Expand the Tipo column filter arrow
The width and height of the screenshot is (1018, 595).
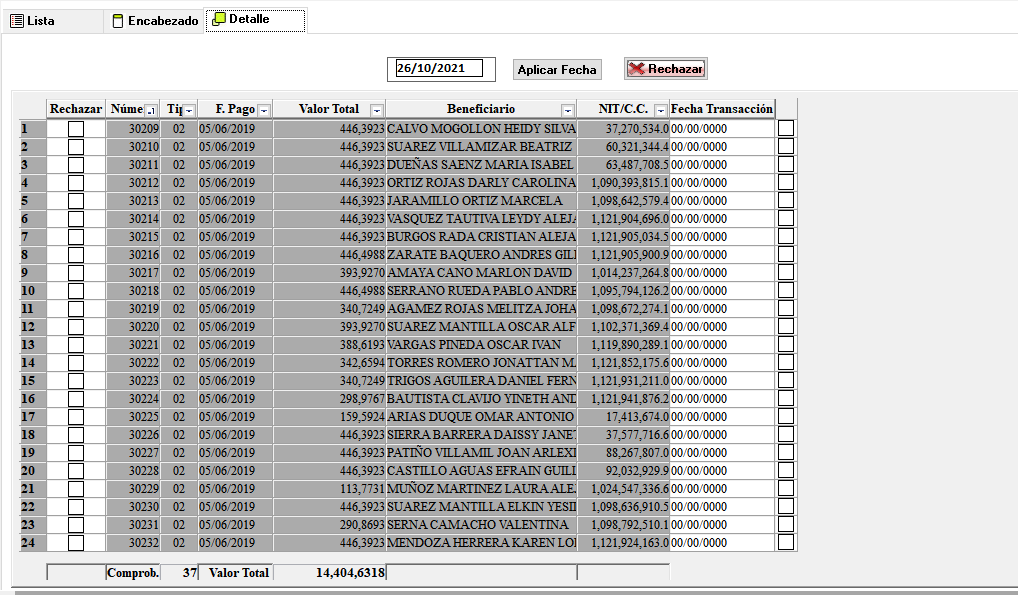click(x=189, y=110)
